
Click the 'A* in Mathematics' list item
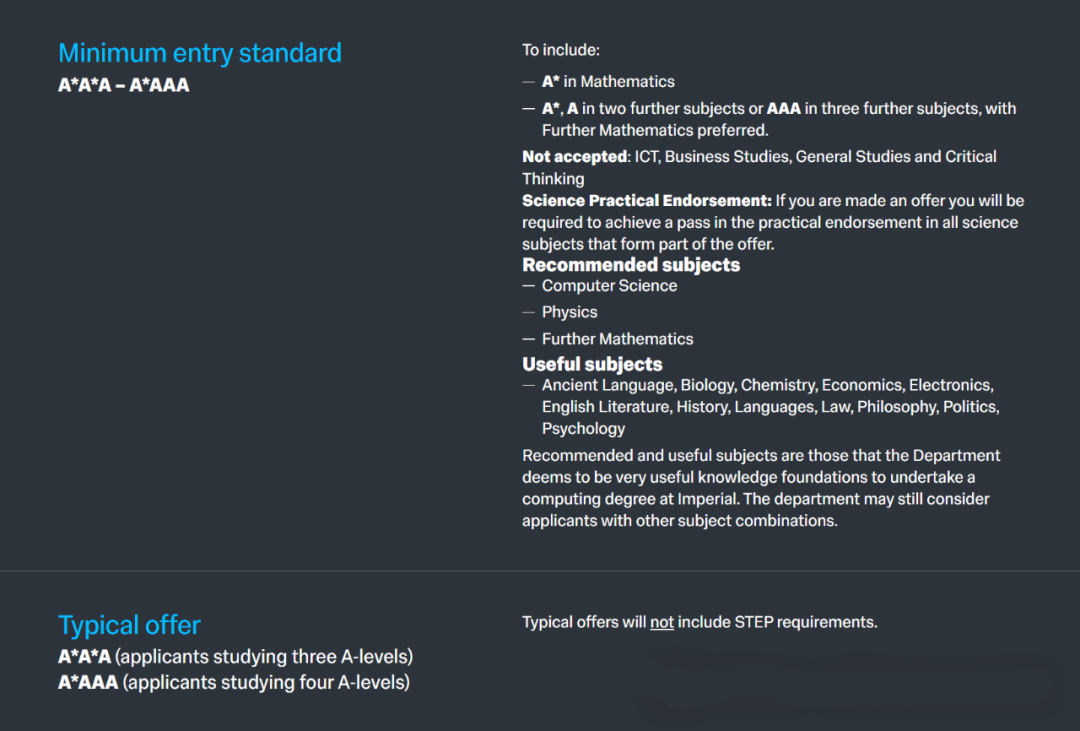(x=608, y=81)
